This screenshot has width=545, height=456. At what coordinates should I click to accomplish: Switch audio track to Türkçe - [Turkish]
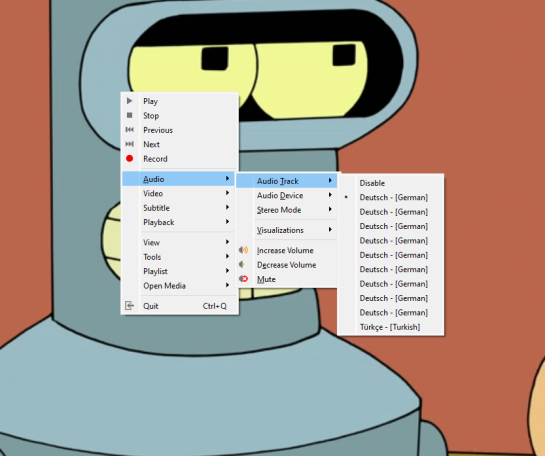(390, 327)
